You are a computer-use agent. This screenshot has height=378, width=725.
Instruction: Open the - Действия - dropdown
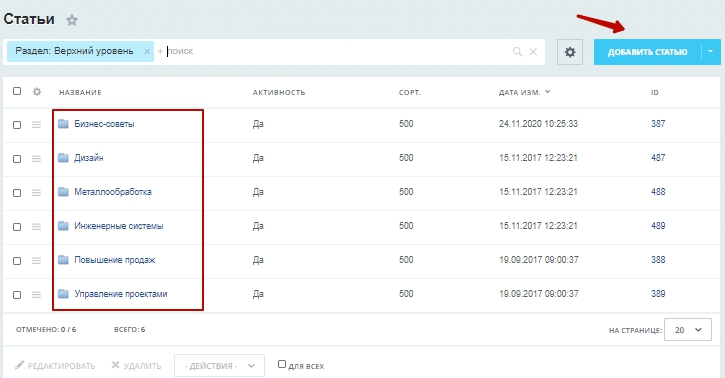pos(219,366)
